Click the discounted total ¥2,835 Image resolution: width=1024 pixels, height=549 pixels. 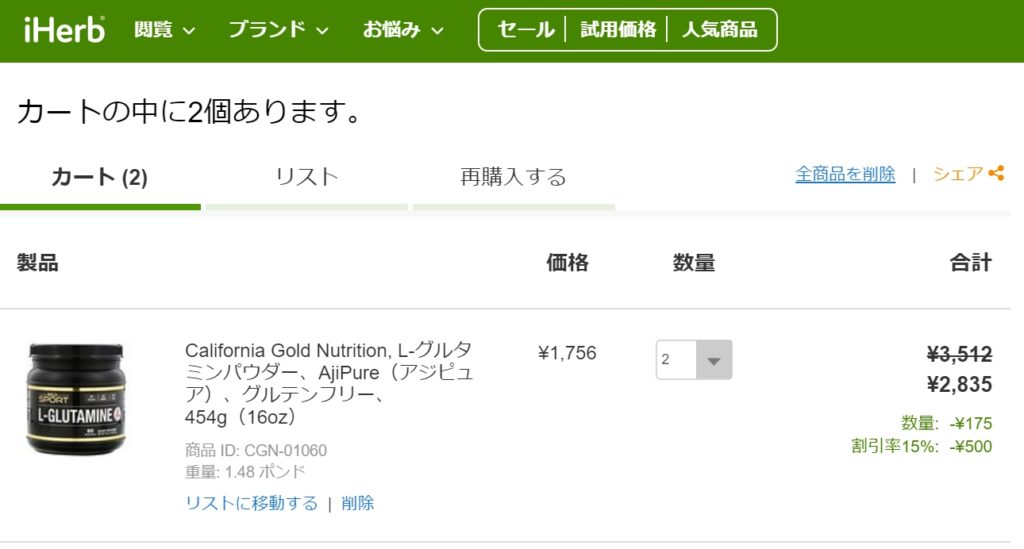[x=959, y=384]
